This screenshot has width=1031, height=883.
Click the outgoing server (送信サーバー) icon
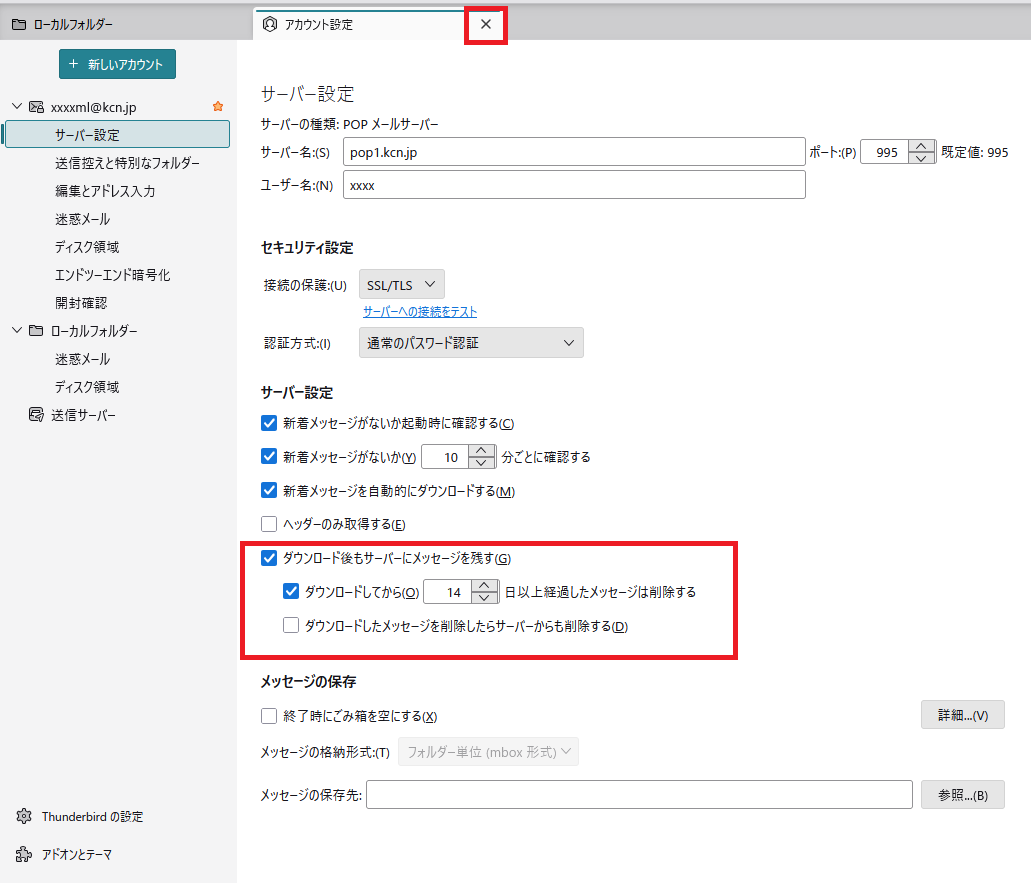(x=36, y=415)
